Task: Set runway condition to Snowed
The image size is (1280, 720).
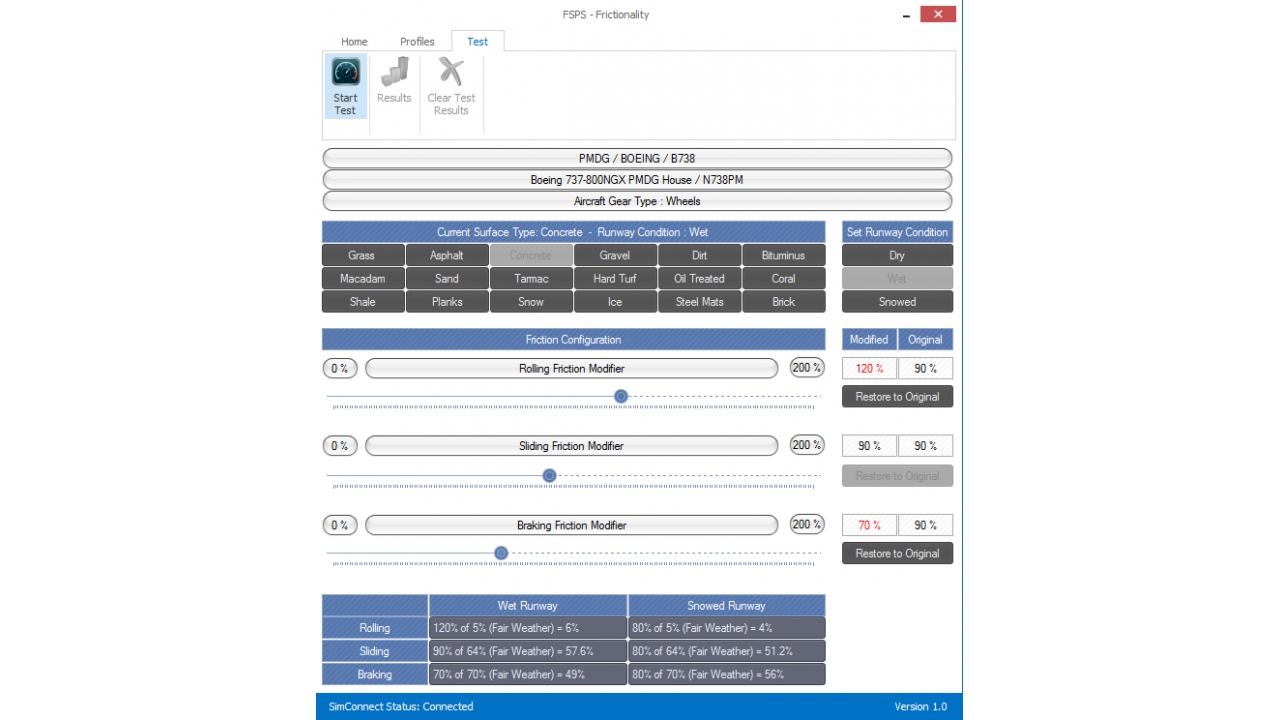Action: (x=897, y=301)
